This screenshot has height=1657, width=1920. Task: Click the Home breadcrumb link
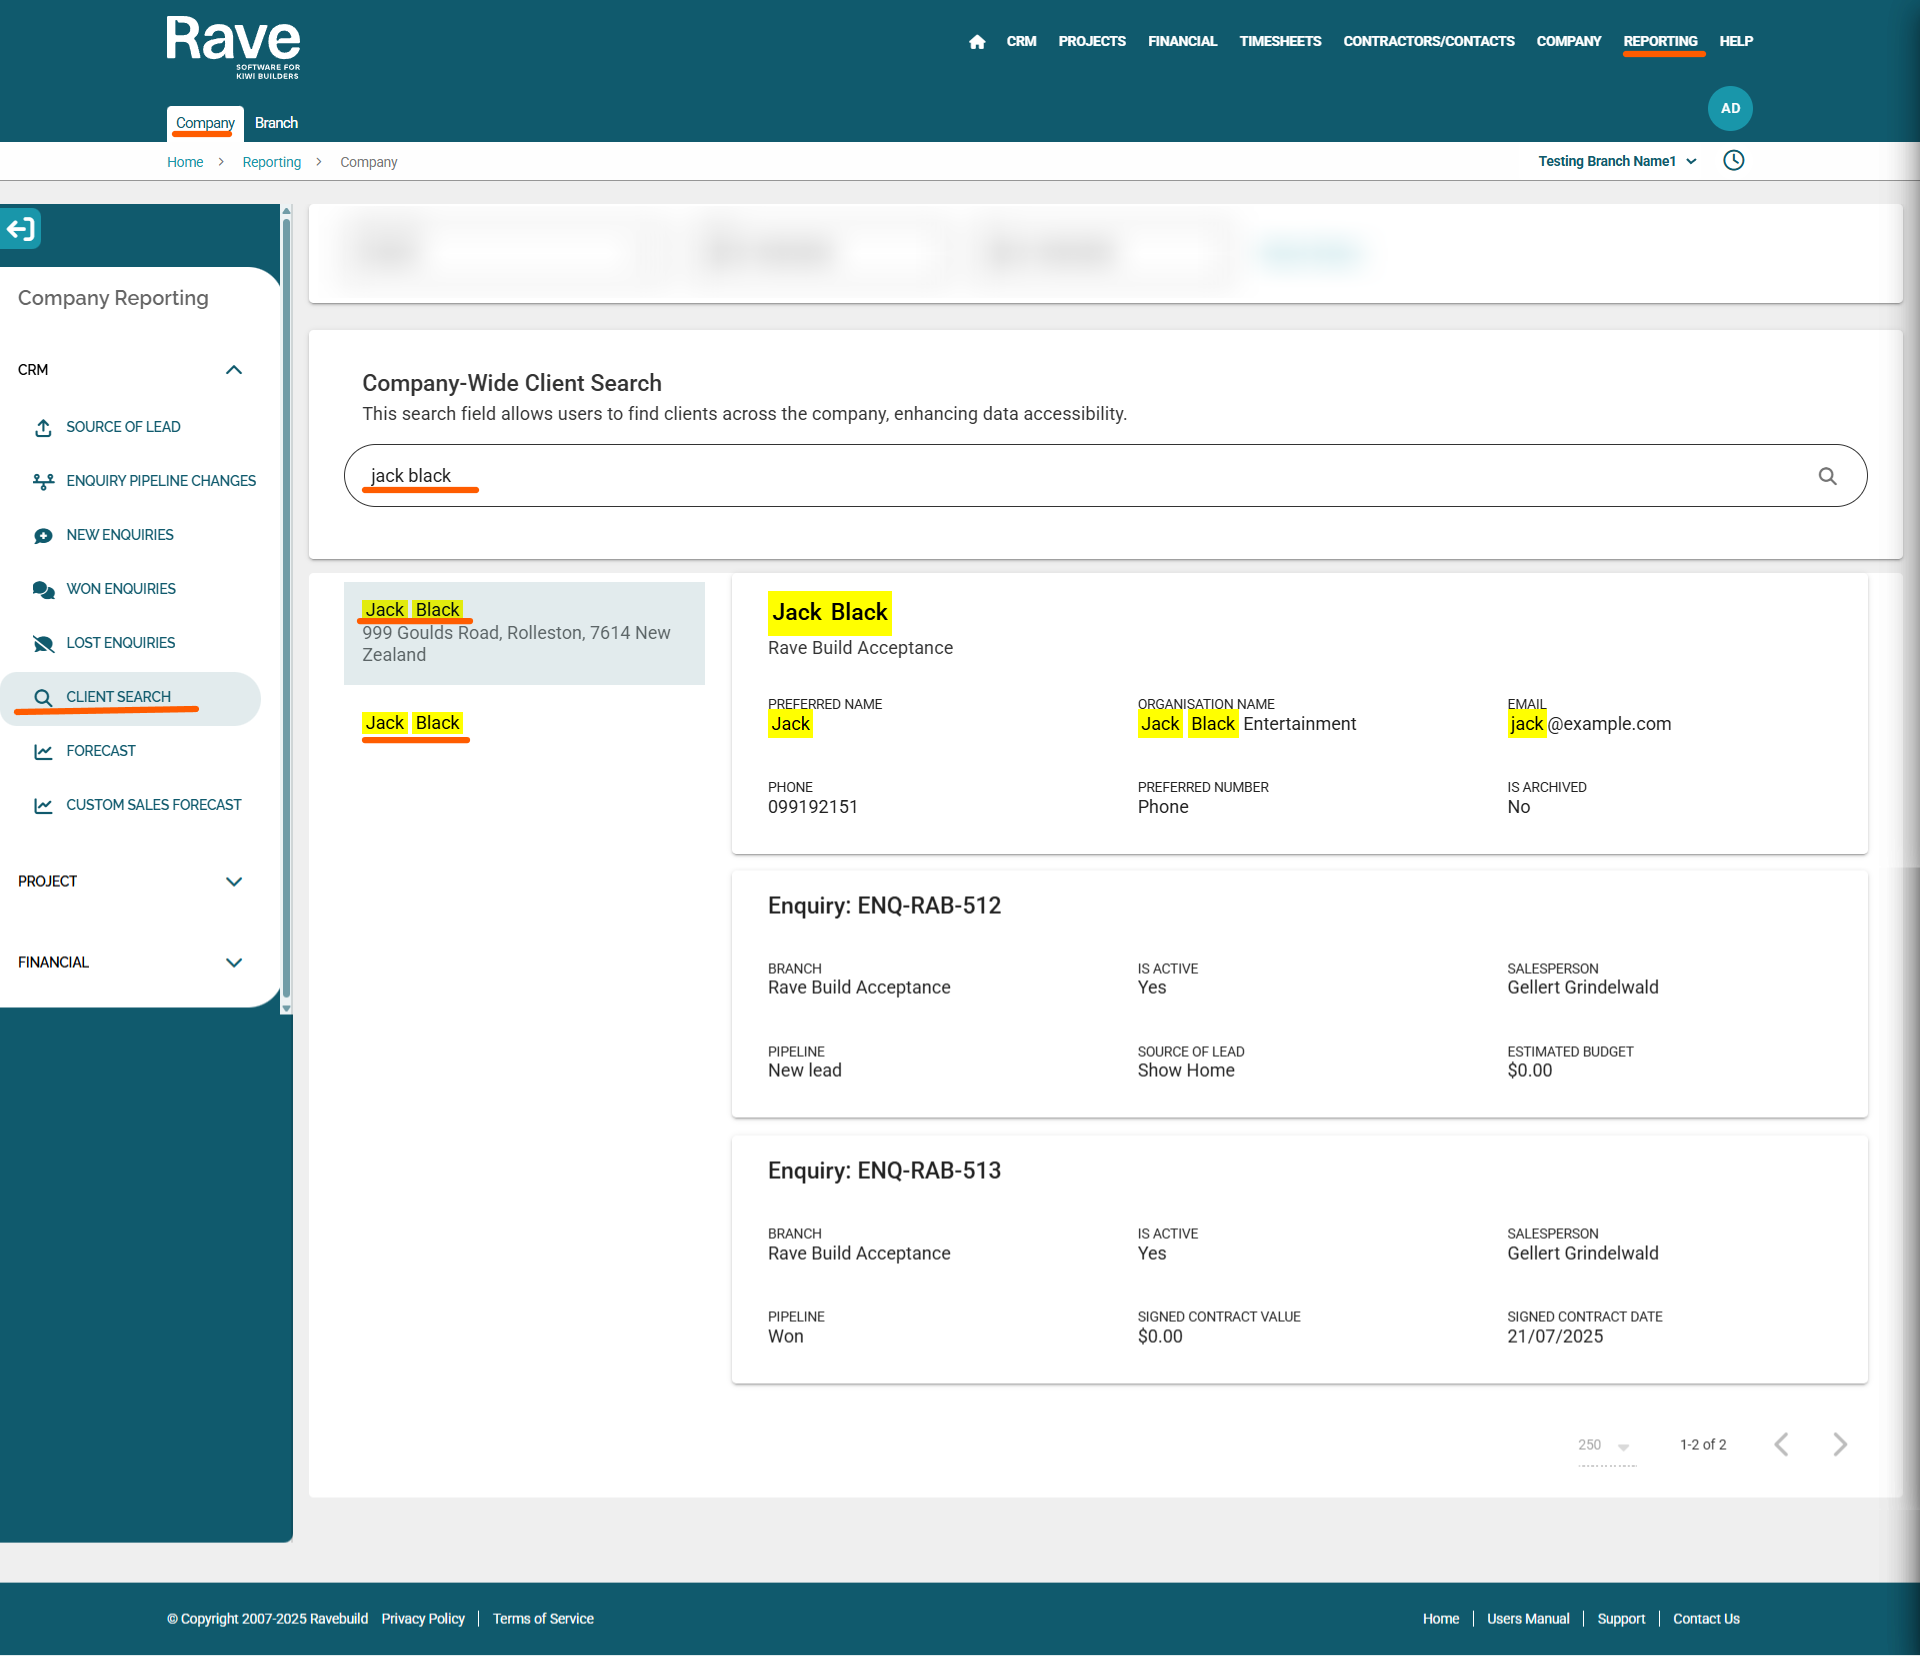click(185, 162)
